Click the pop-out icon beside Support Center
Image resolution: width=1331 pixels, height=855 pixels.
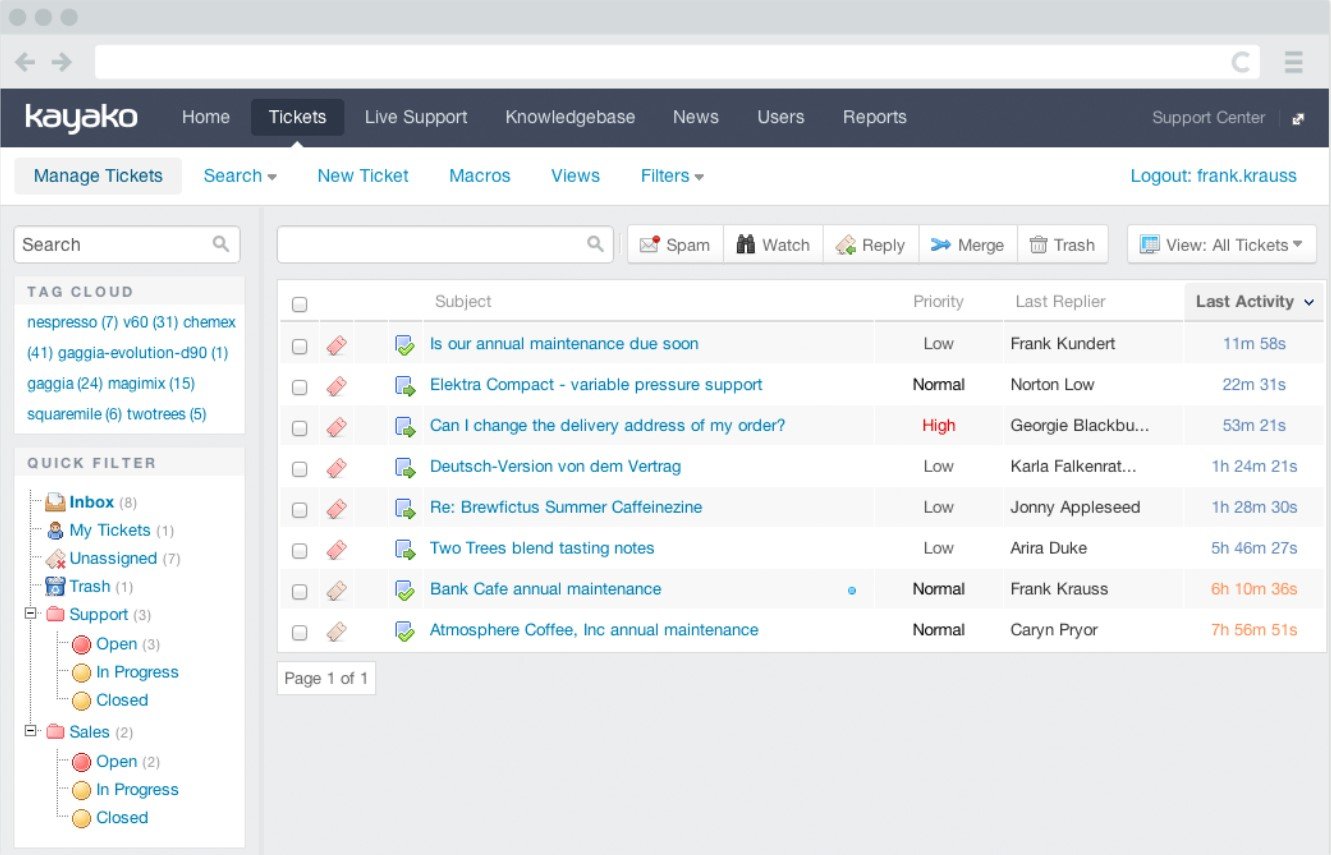1298,118
